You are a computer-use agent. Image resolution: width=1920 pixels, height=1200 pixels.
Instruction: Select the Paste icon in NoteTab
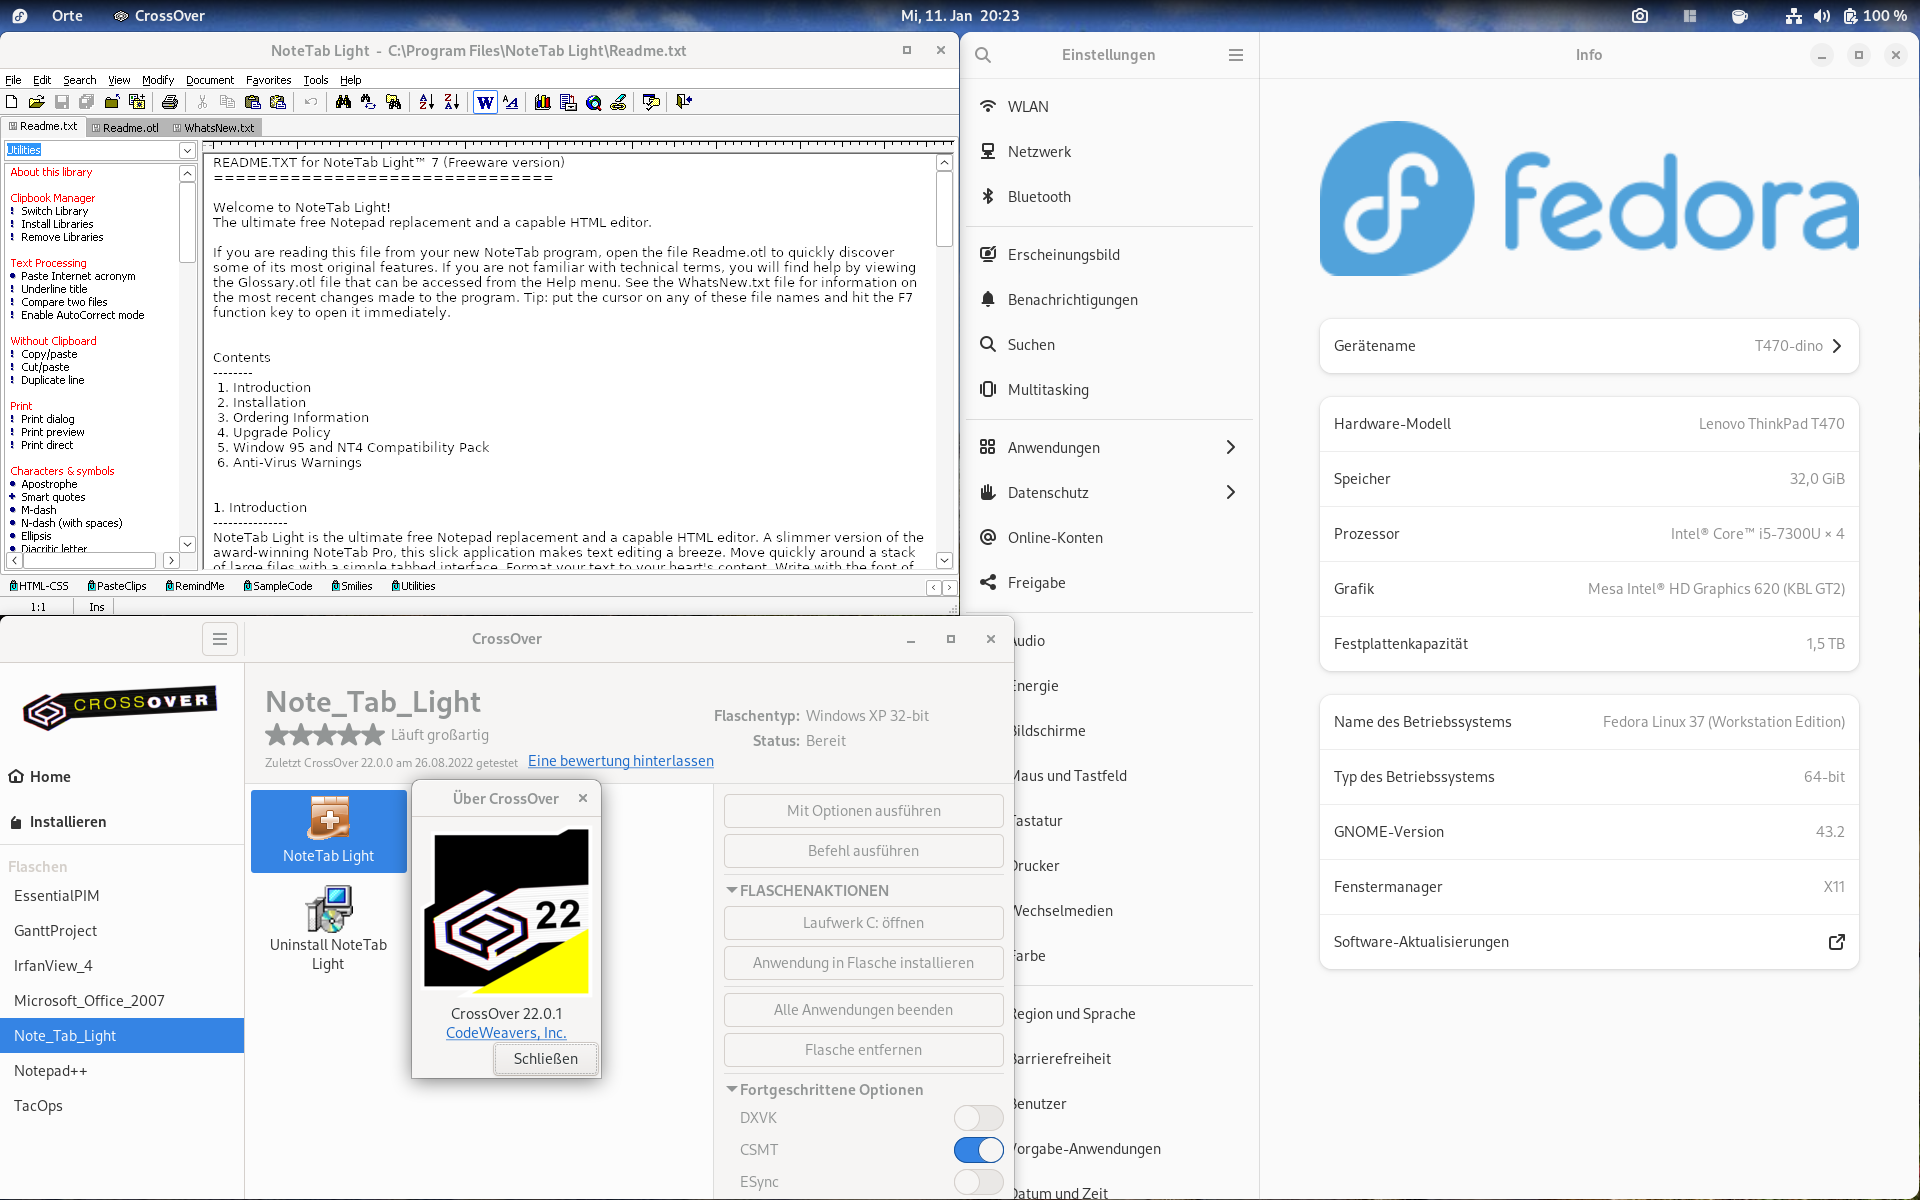pos(253,102)
